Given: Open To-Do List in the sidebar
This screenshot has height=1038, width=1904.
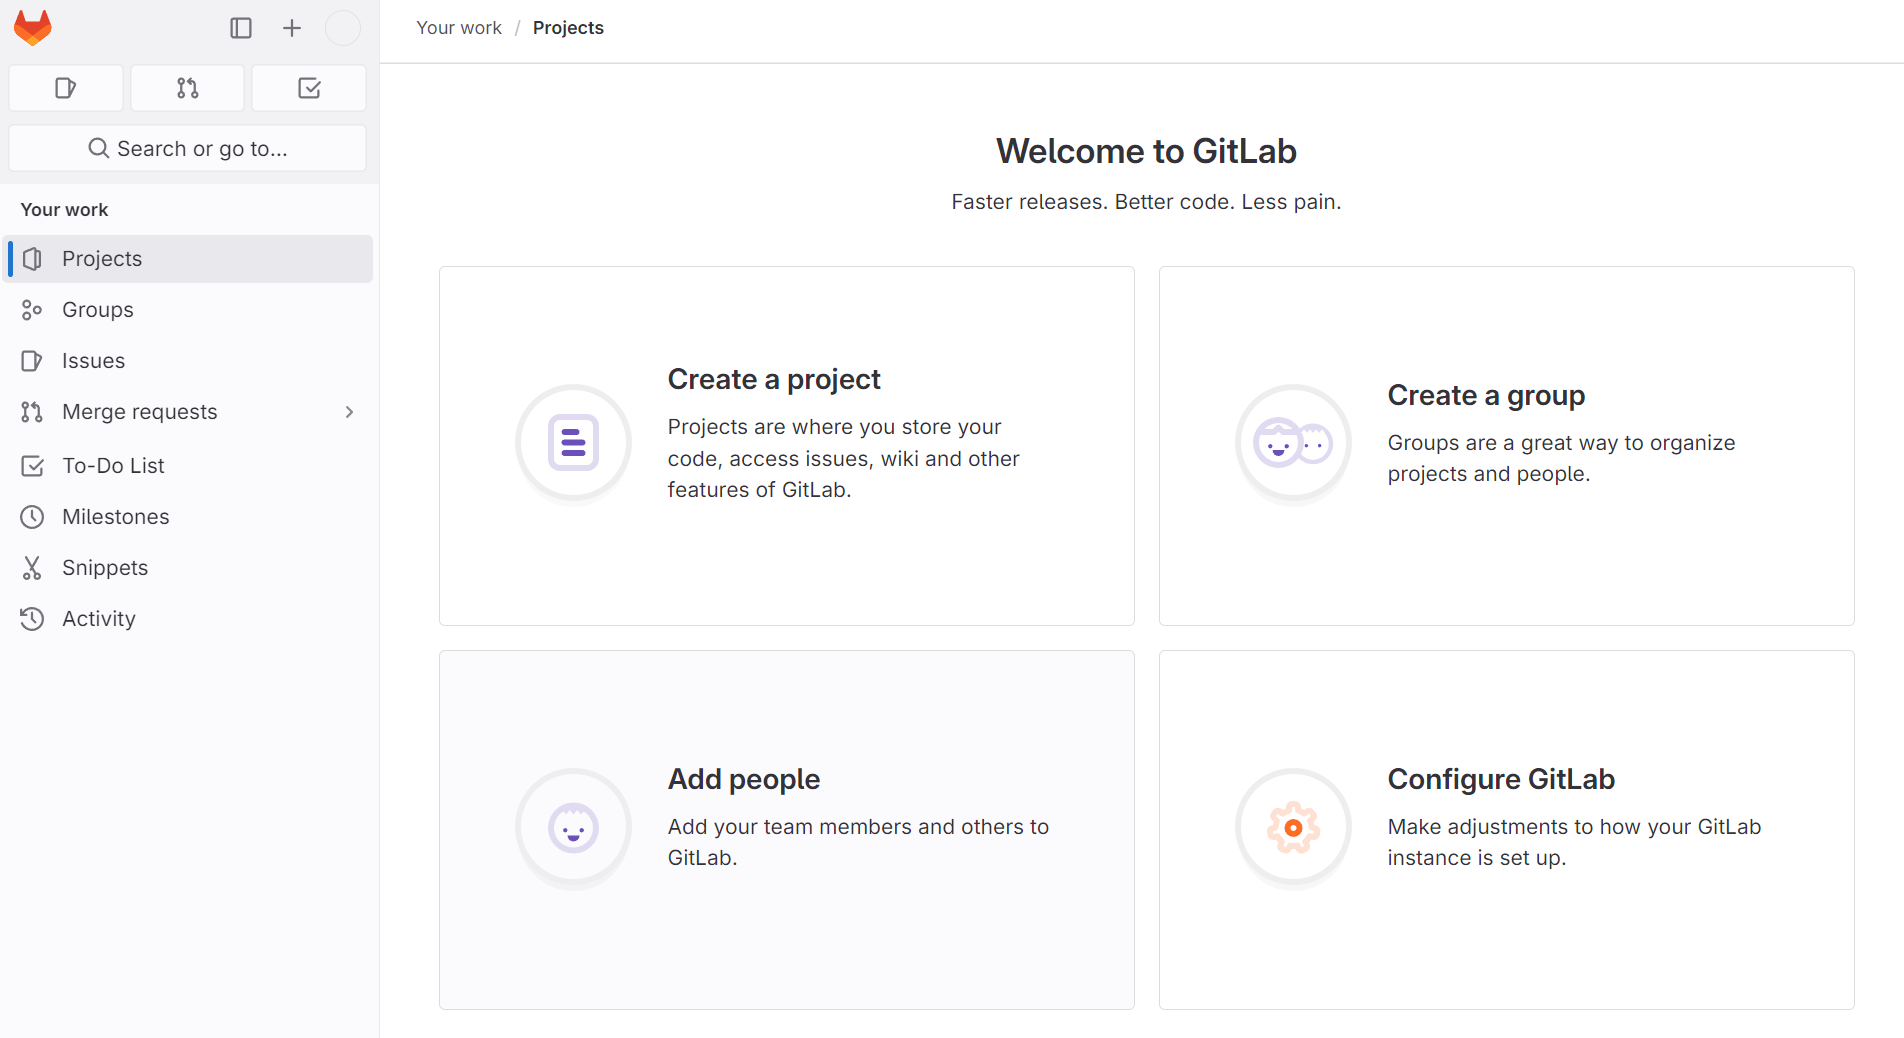Looking at the screenshot, I should 190,466.
